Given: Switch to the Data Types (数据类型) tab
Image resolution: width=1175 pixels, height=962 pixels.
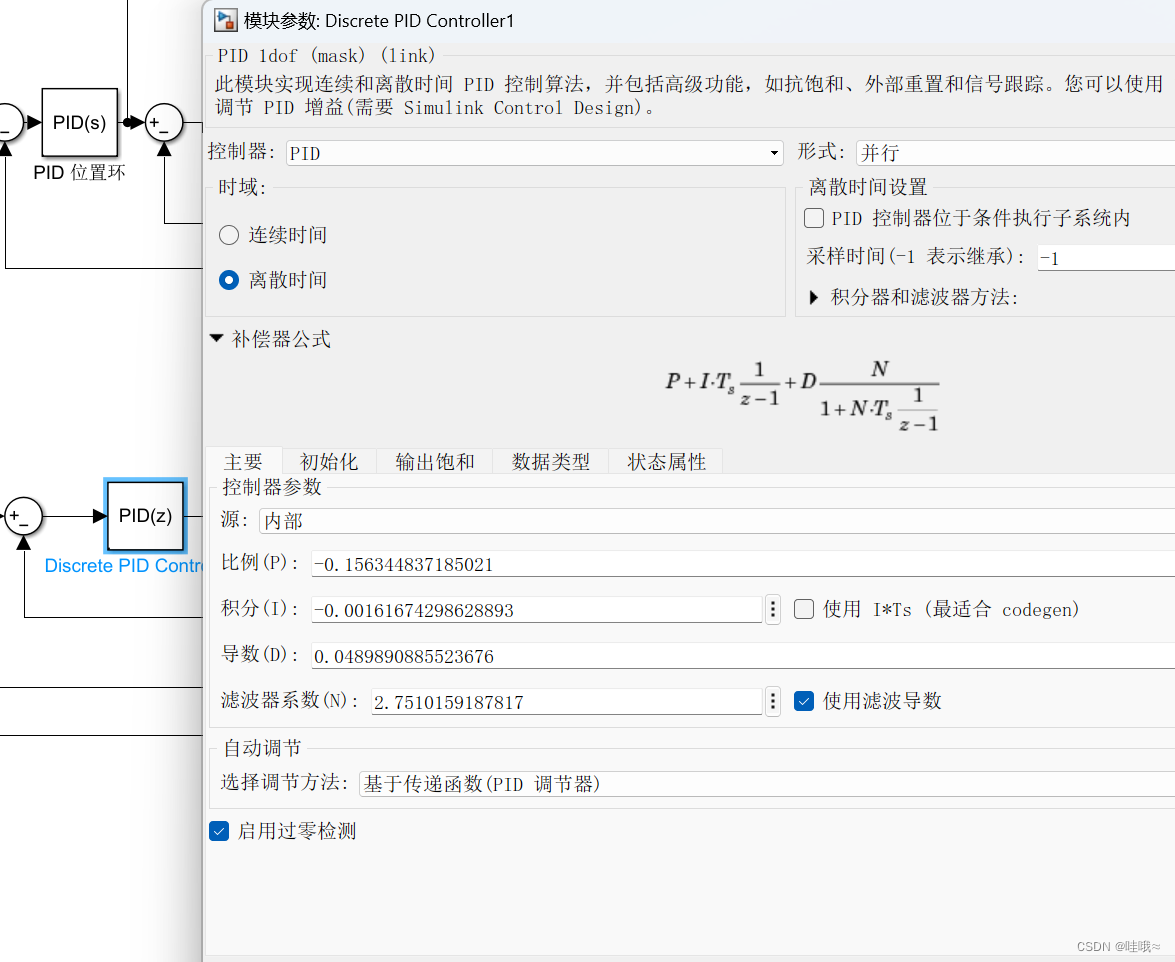Looking at the screenshot, I should point(551,462).
